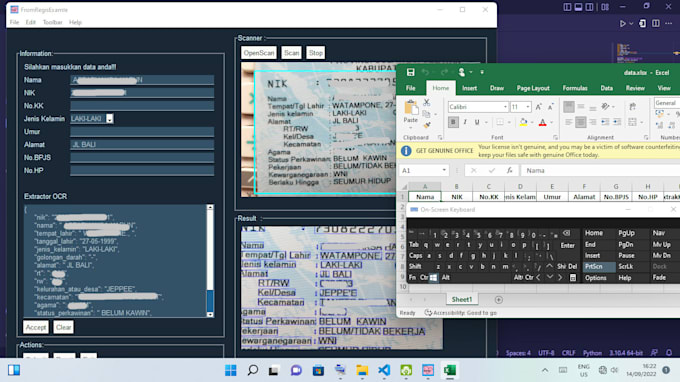The height and width of the screenshot is (382, 680).
Task: Apply the yellow Fill Color swatch
Action: pos(523,123)
